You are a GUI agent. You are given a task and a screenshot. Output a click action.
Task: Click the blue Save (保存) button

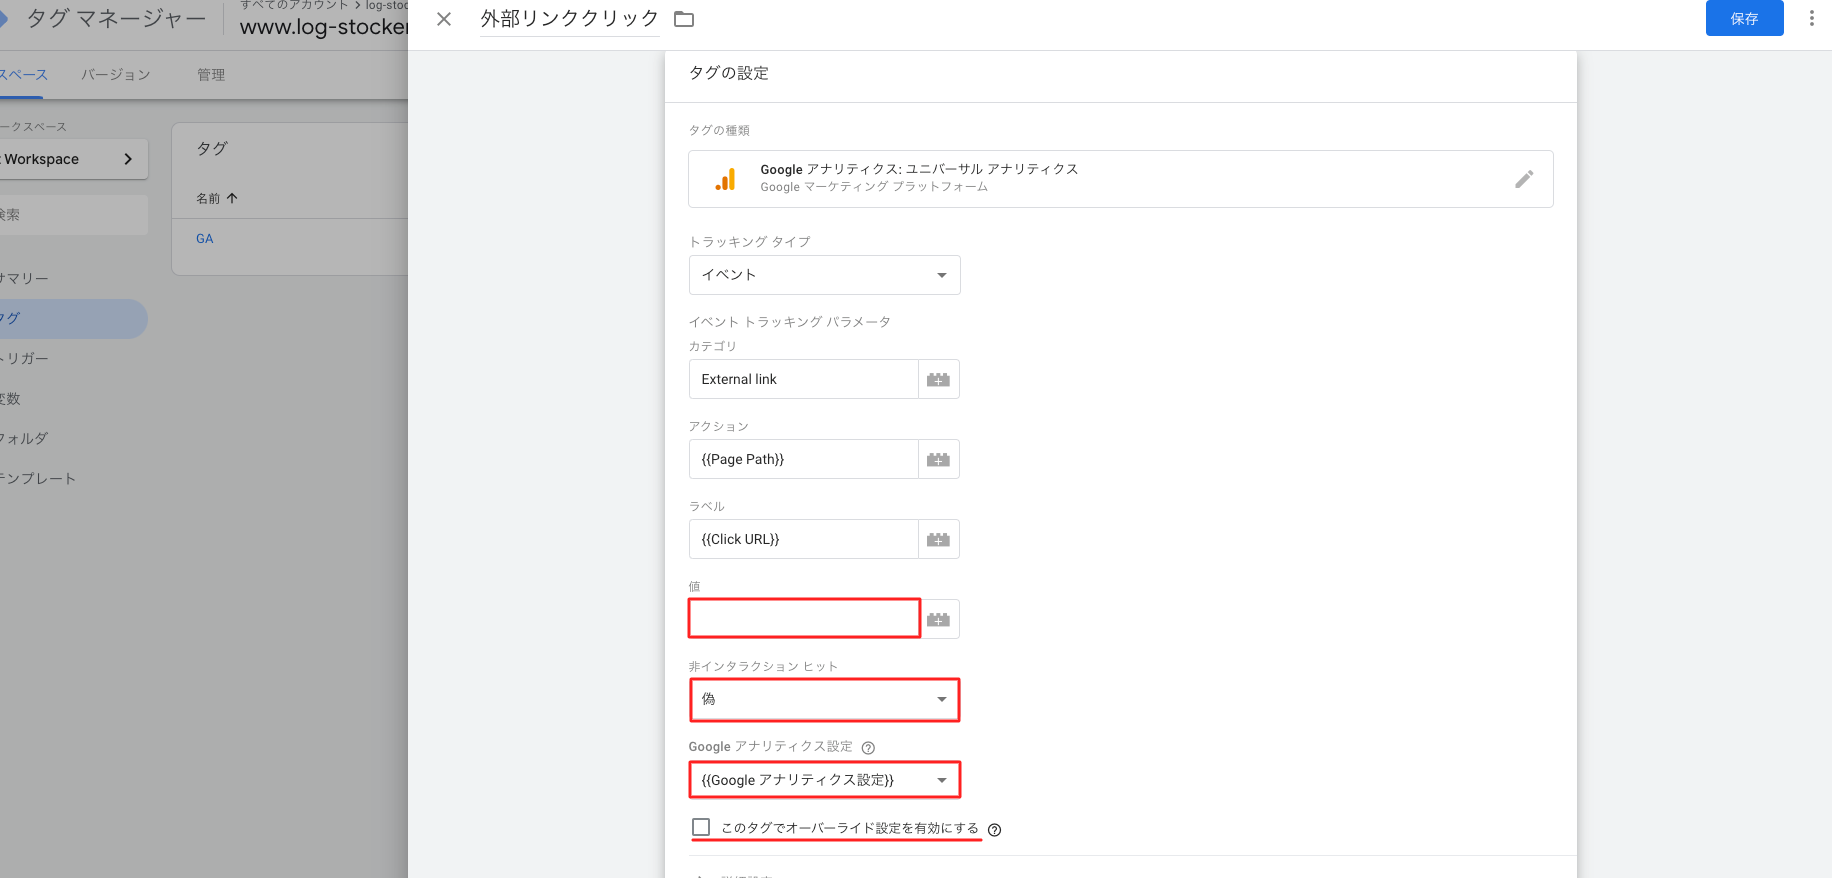coord(1744,18)
